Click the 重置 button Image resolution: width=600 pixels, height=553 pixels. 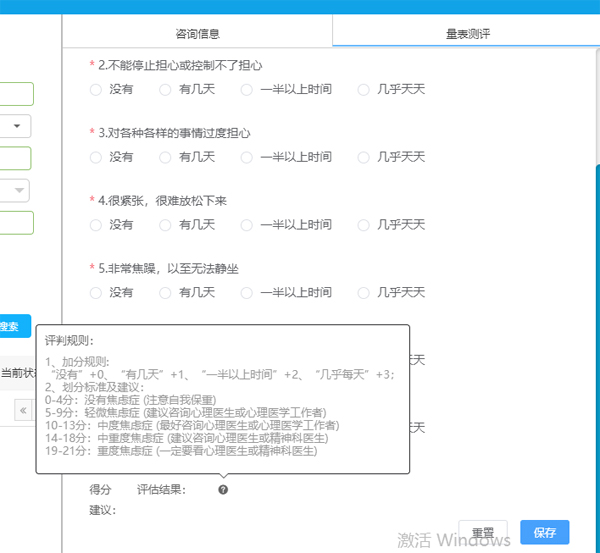coord(483,533)
